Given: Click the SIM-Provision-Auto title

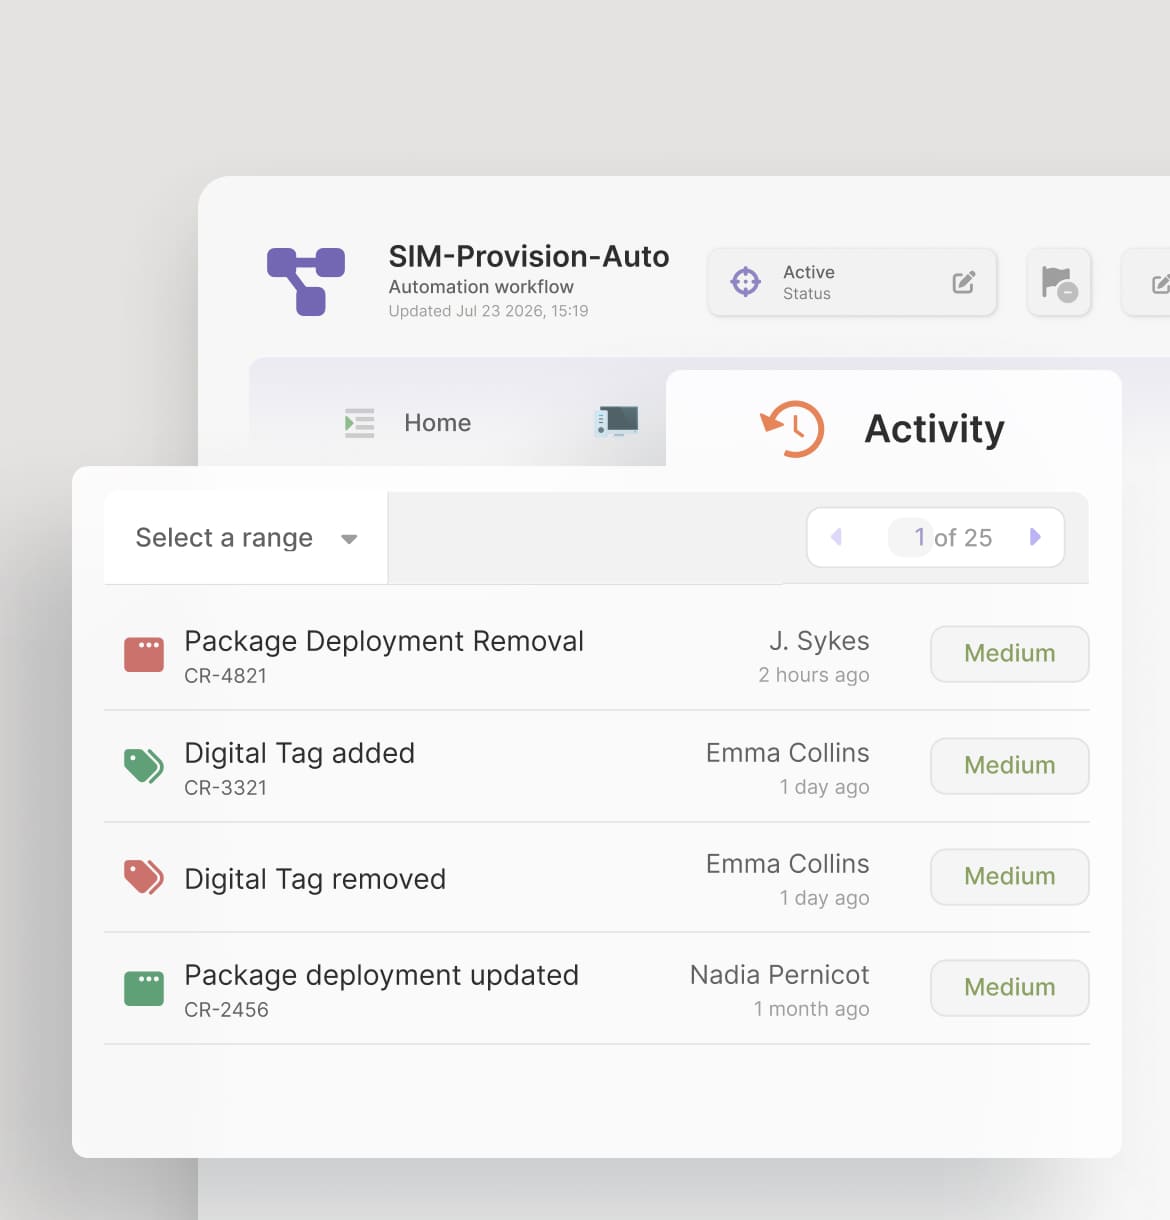Looking at the screenshot, I should pos(529,257).
